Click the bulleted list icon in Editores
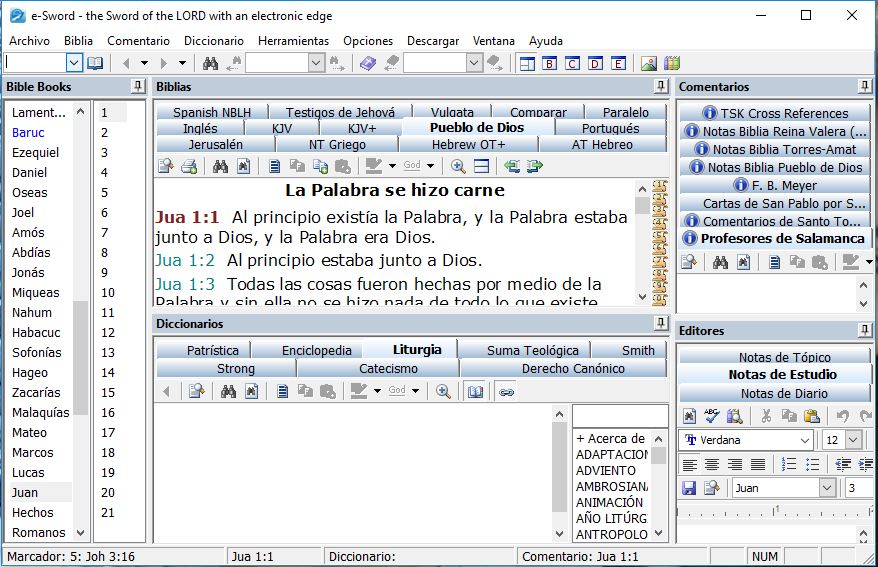Image resolution: width=878 pixels, height=567 pixels. tap(812, 464)
